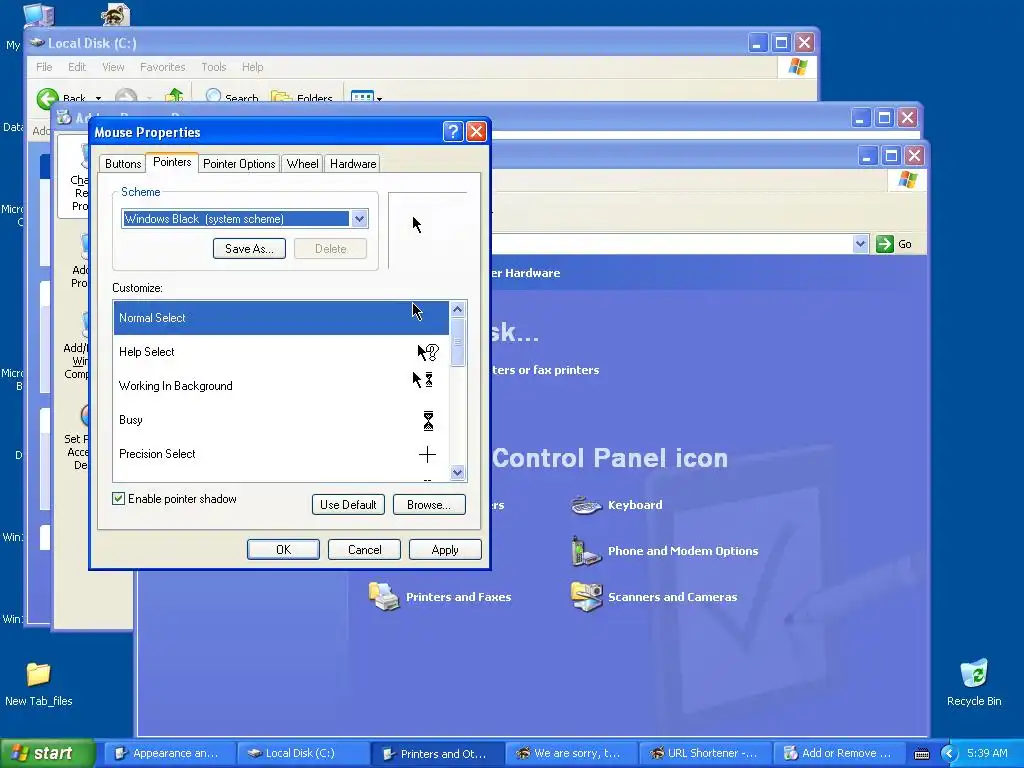Viewport: 1024px width, 768px height.
Task: Expand hidden system tray icons arrow
Action: coord(948,754)
